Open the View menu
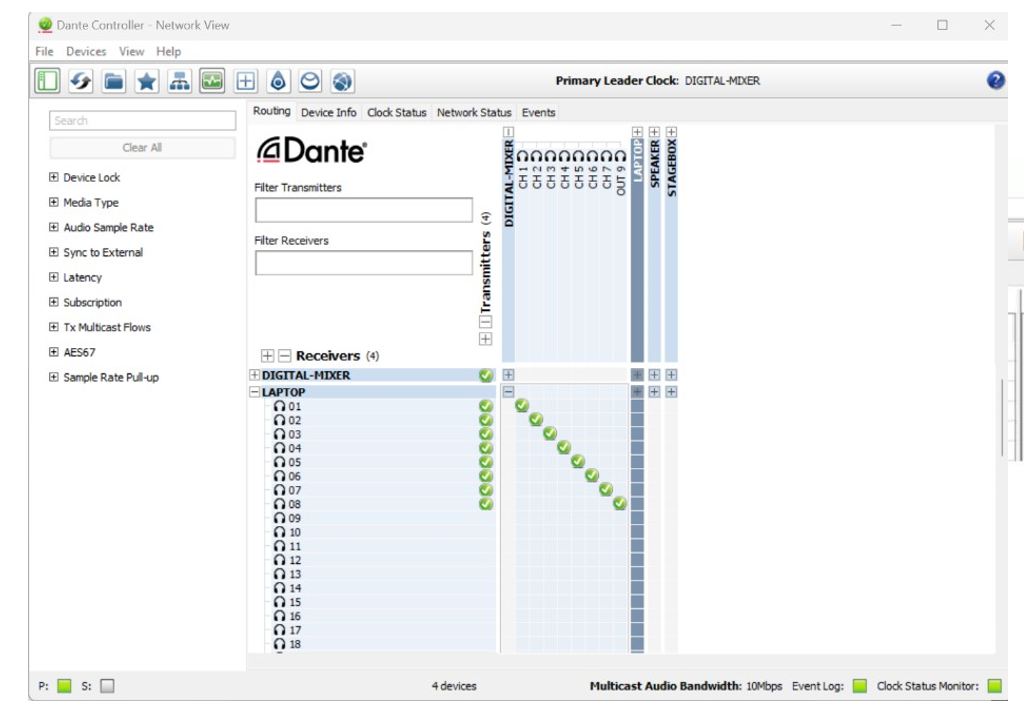1024x720 pixels. (131, 51)
